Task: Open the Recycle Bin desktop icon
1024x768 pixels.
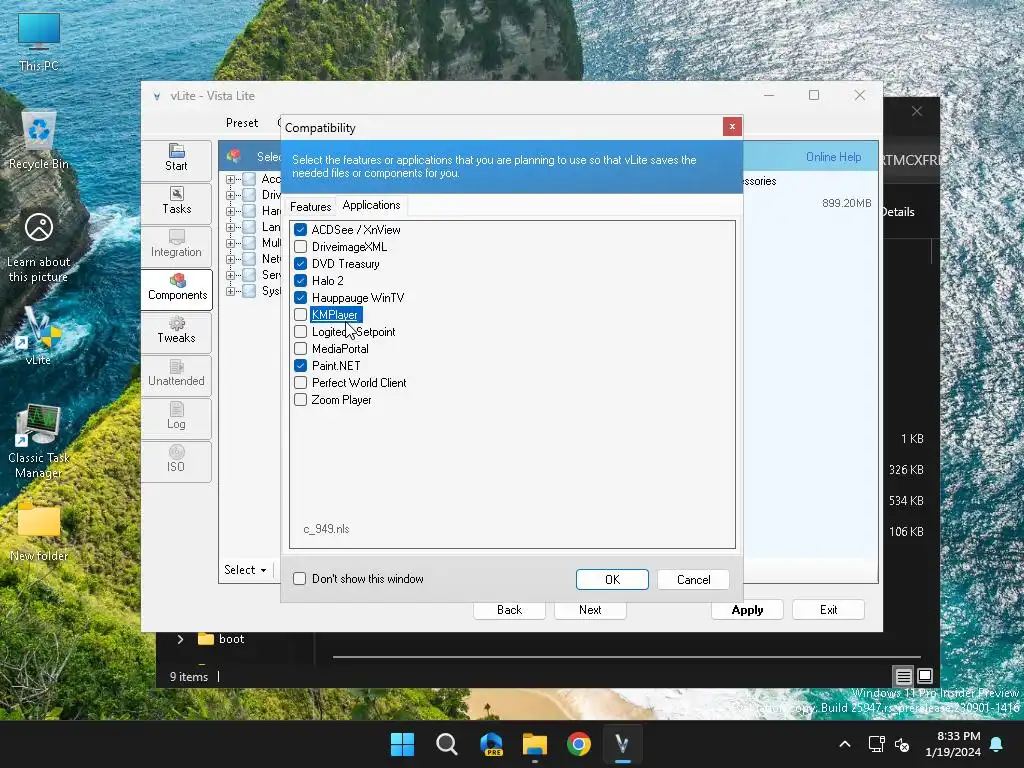Action: (x=39, y=139)
